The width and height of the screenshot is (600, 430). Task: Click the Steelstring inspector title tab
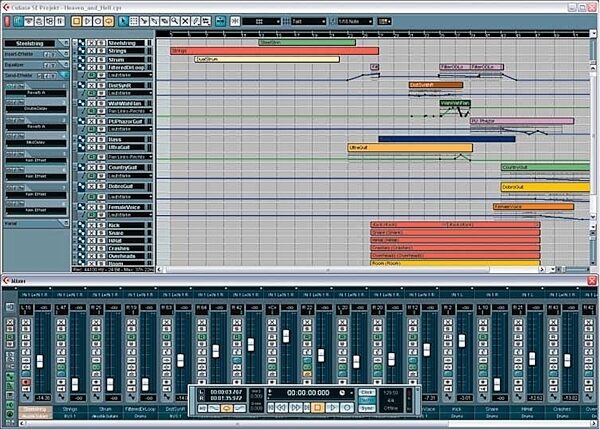(x=31, y=43)
